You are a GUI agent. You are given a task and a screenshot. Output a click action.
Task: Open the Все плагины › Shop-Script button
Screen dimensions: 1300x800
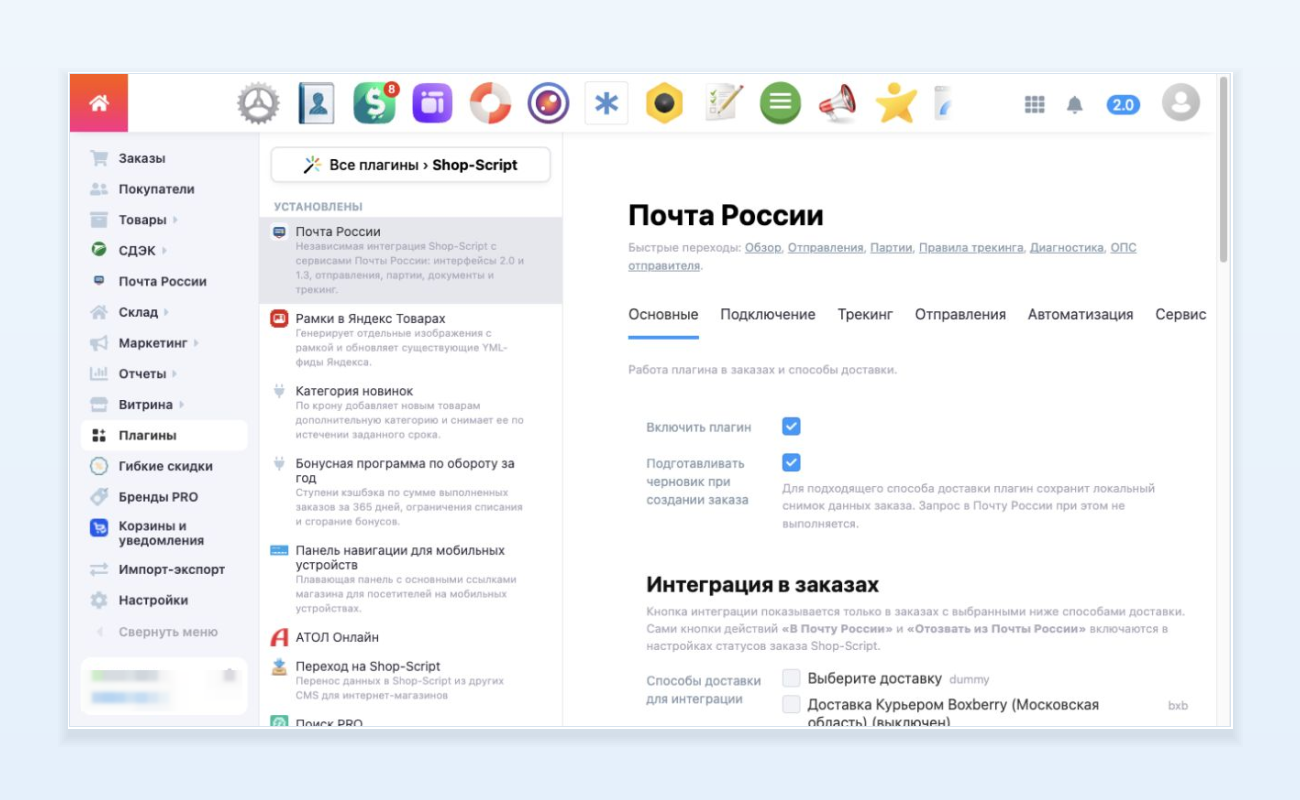(x=410, y=165)
